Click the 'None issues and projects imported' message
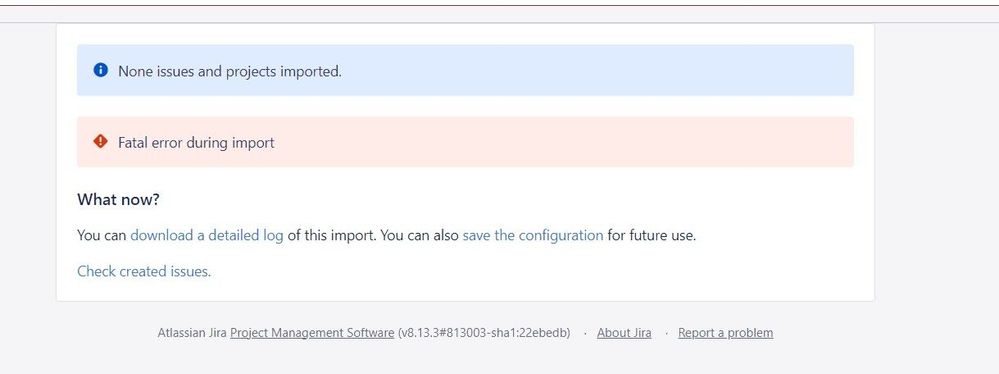The height and width of the screenshot is (374, 999). (230, 71)
